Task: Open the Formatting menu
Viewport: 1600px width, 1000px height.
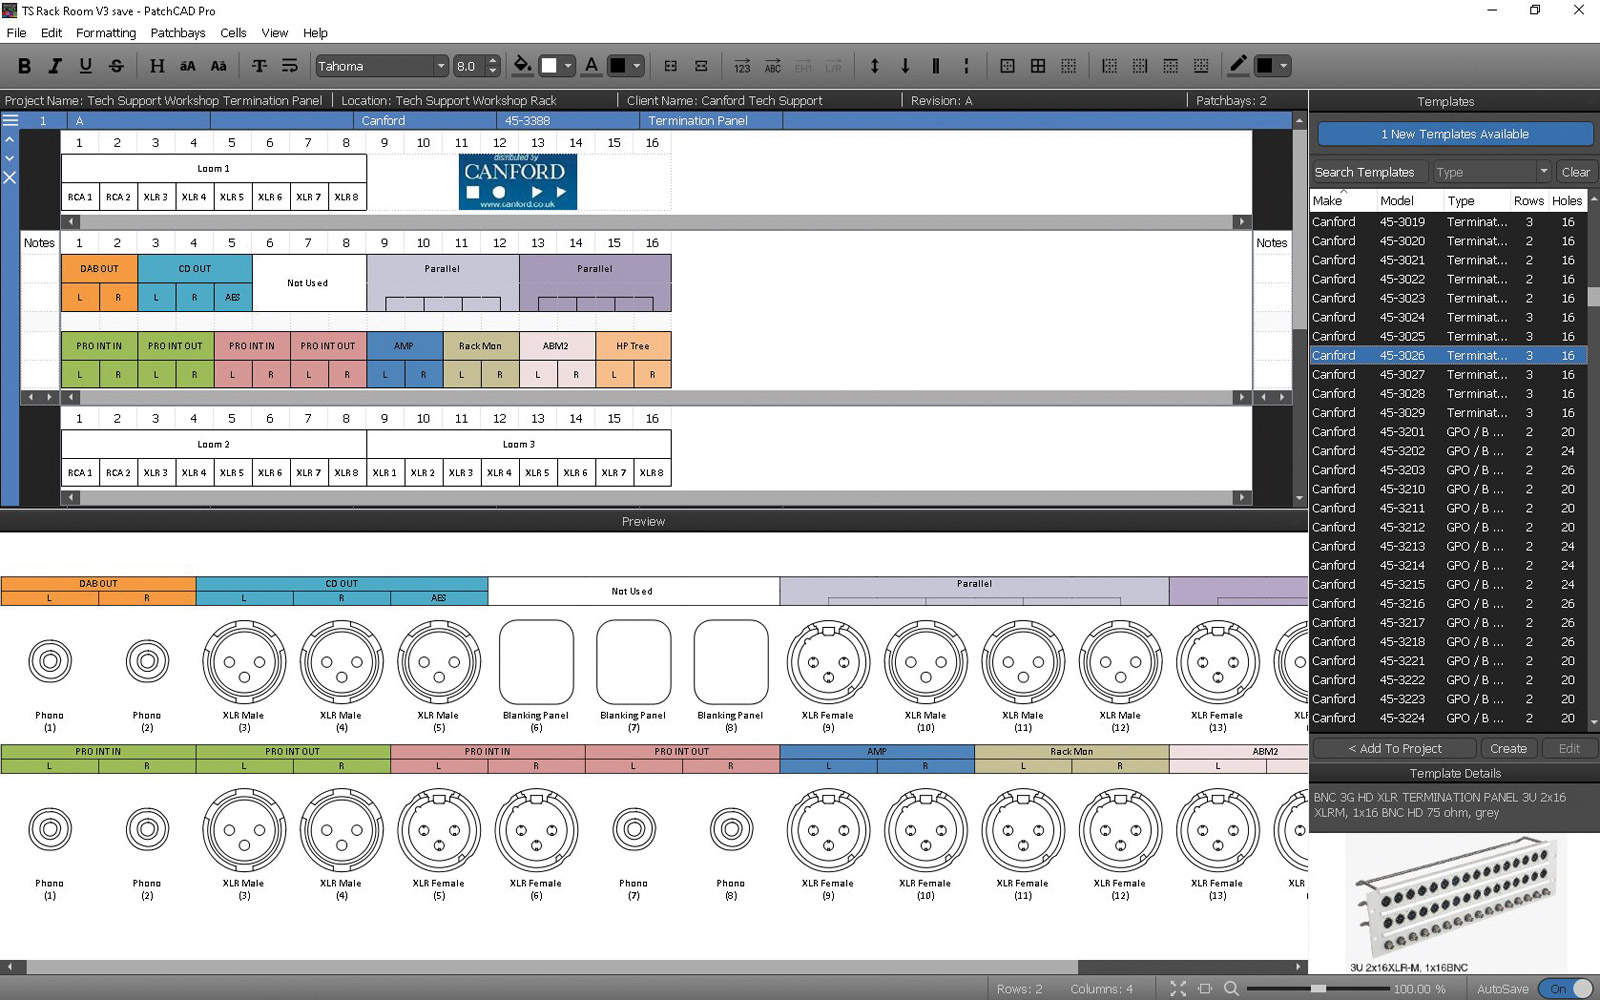Action: [x=105, y=33]
